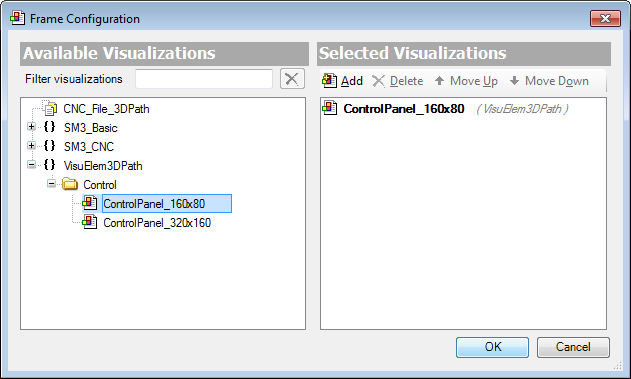Viewport: 631px width, 379px height.
Task: Click the Delete X icon in toolbar
Action: (378, 81)
